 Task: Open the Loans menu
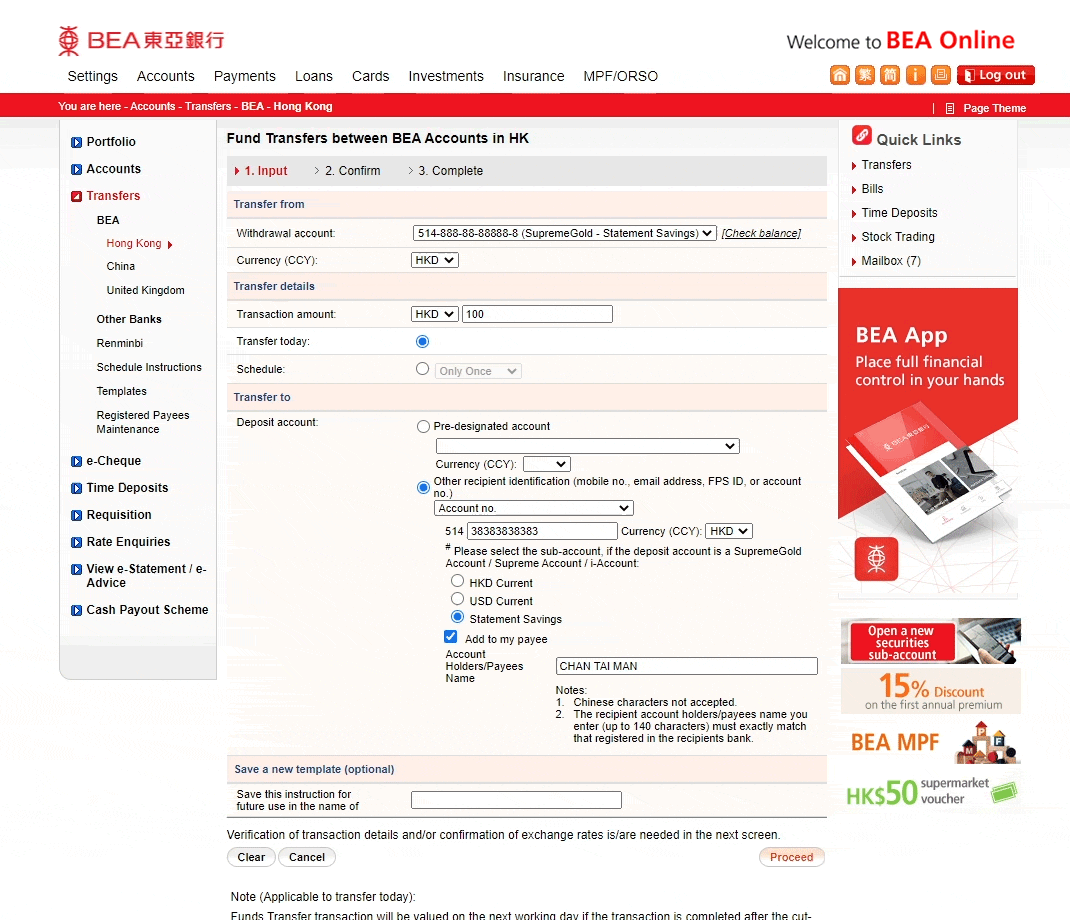click(x=314, y=76)
